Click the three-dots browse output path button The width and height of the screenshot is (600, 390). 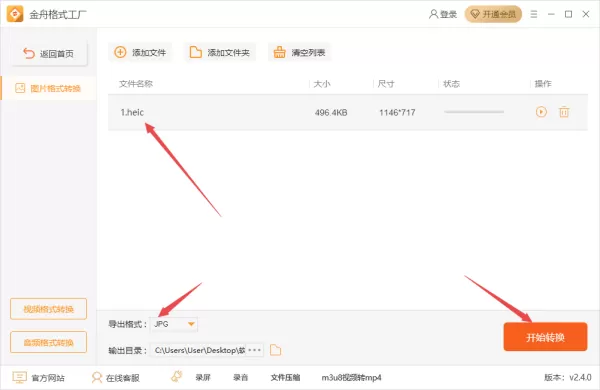tap(254, 350)
